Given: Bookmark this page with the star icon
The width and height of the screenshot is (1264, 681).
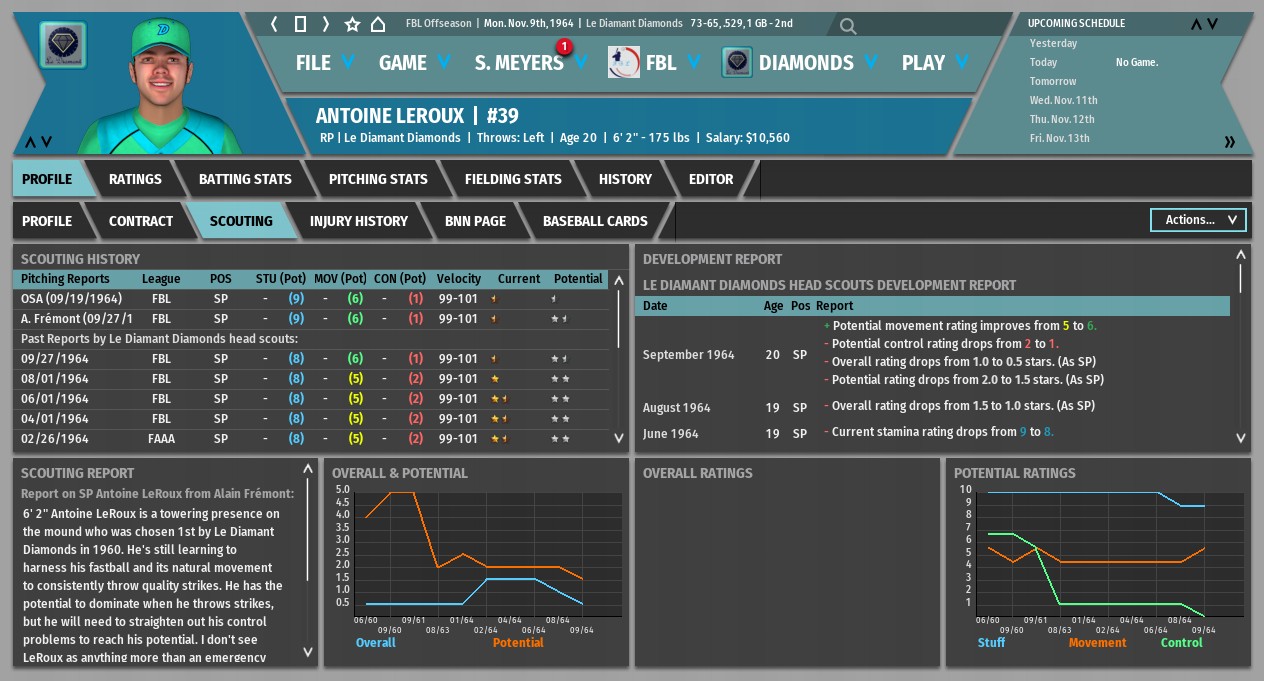Looking at the screenshot, I should click(x=352, y=23).
